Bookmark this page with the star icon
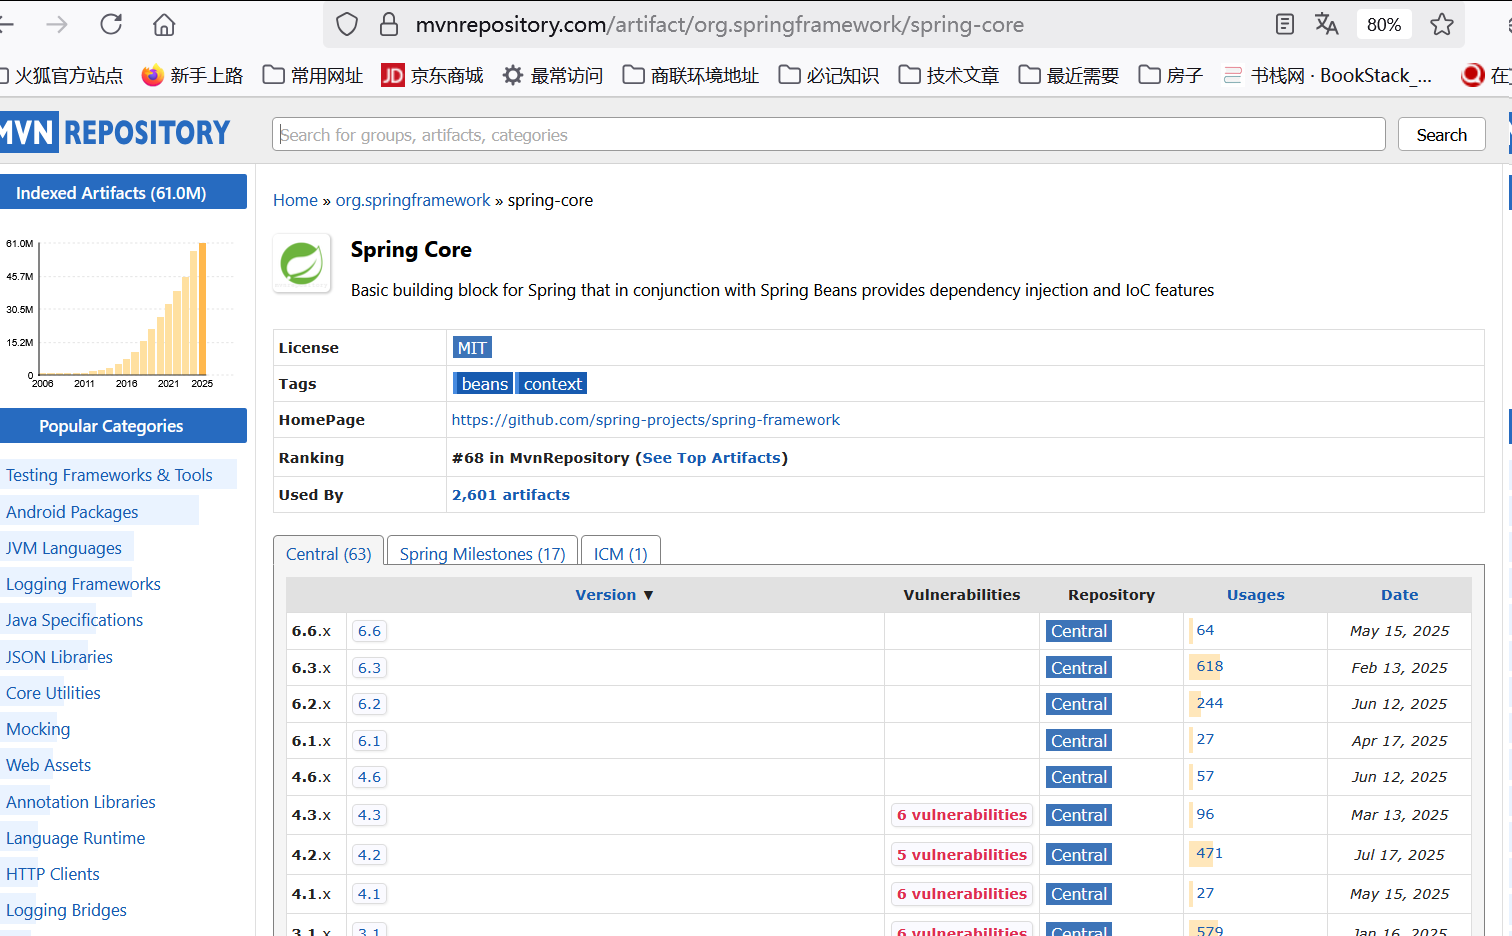This screenshot has width=1512, height=936. pos(1441,24)
